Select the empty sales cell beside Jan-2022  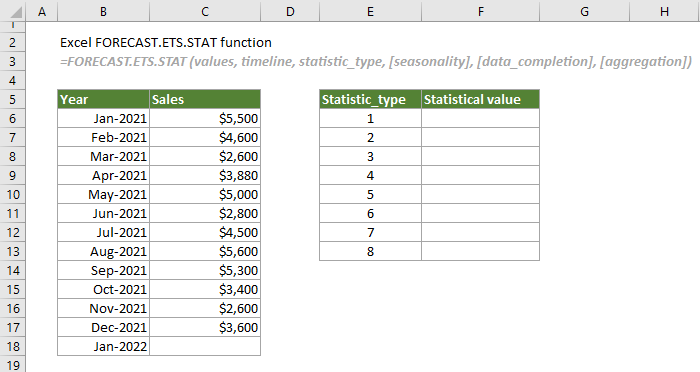(205, 346)
